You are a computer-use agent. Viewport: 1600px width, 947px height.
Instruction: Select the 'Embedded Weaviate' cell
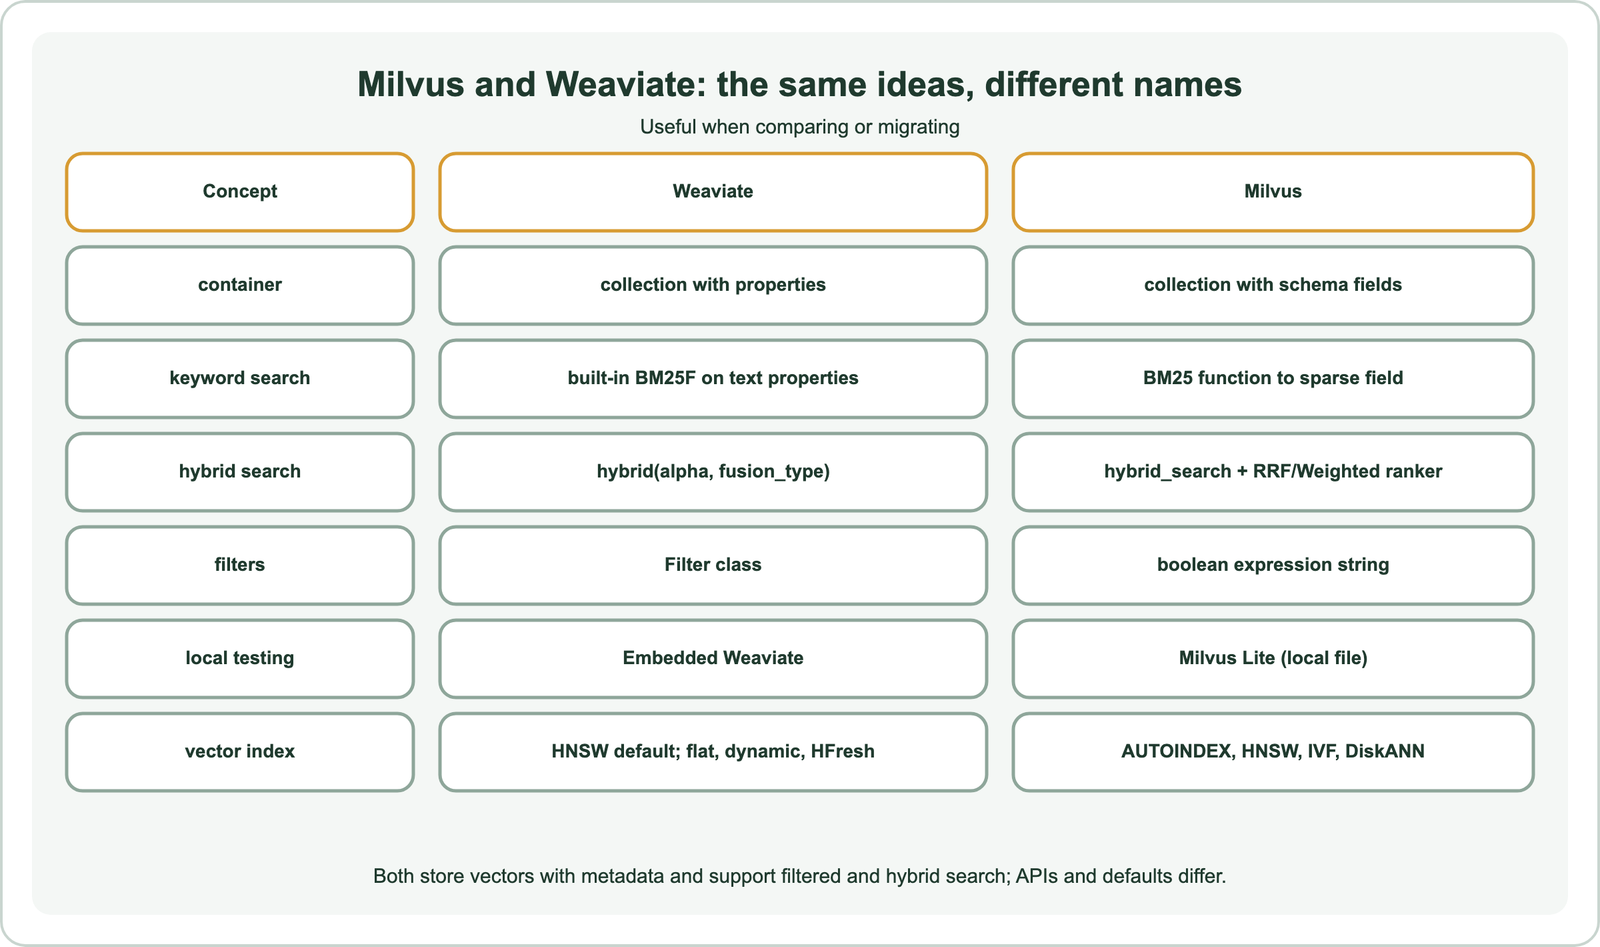coord(713,658)
